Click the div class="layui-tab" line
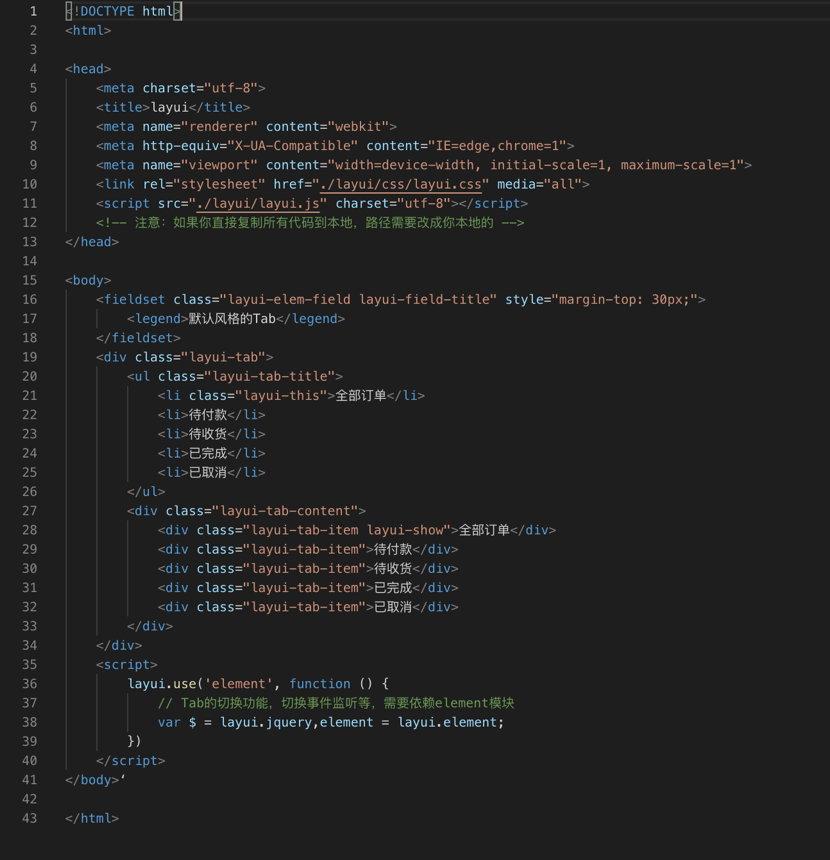Viewport: 830px width, 860px height. coord(185,357)
